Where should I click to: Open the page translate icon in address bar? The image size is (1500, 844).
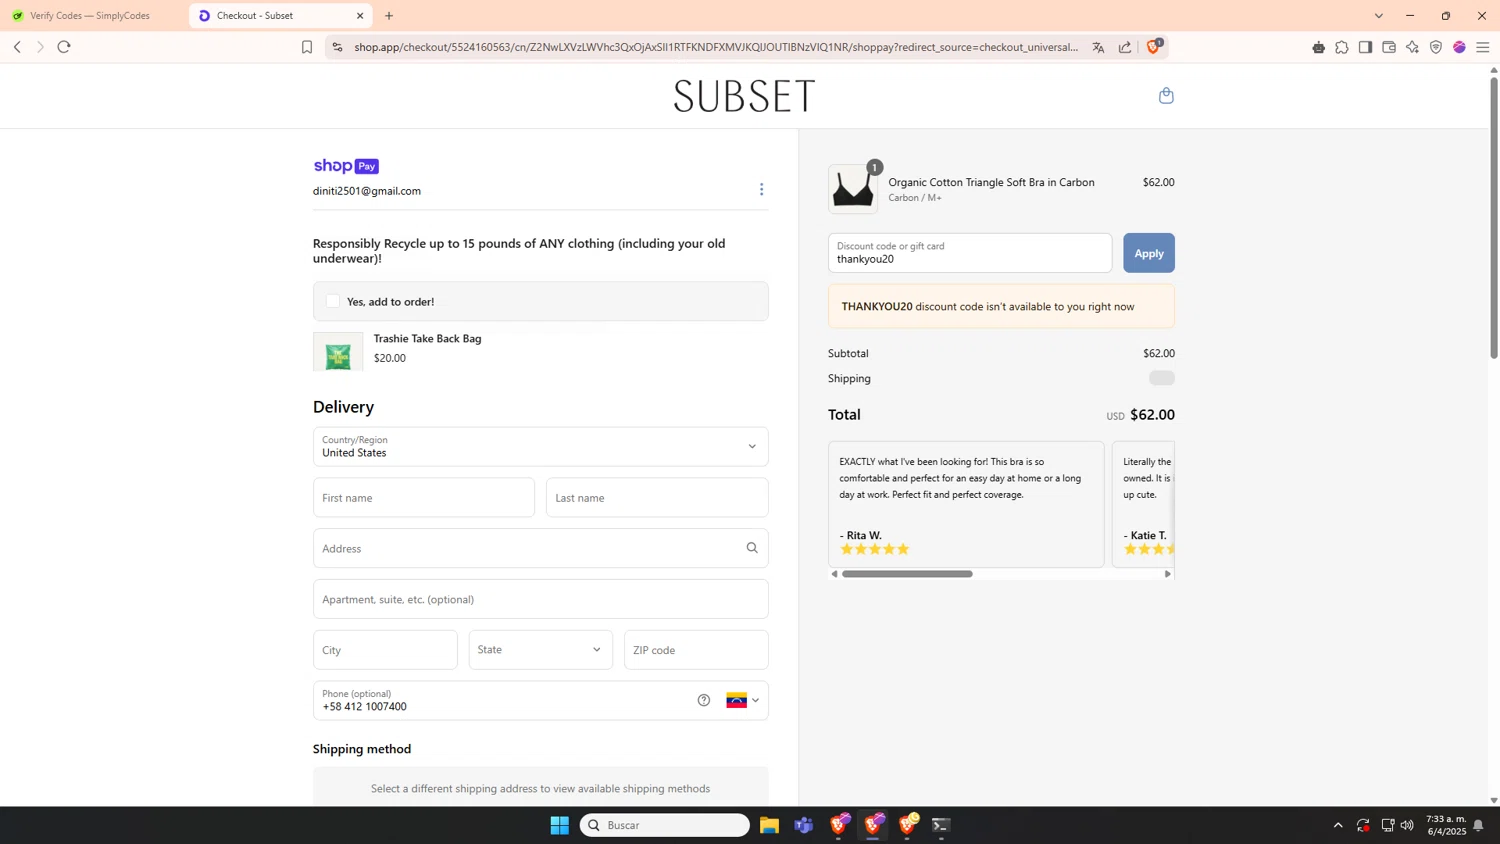pyautogui.click(x=1098, y=47)
